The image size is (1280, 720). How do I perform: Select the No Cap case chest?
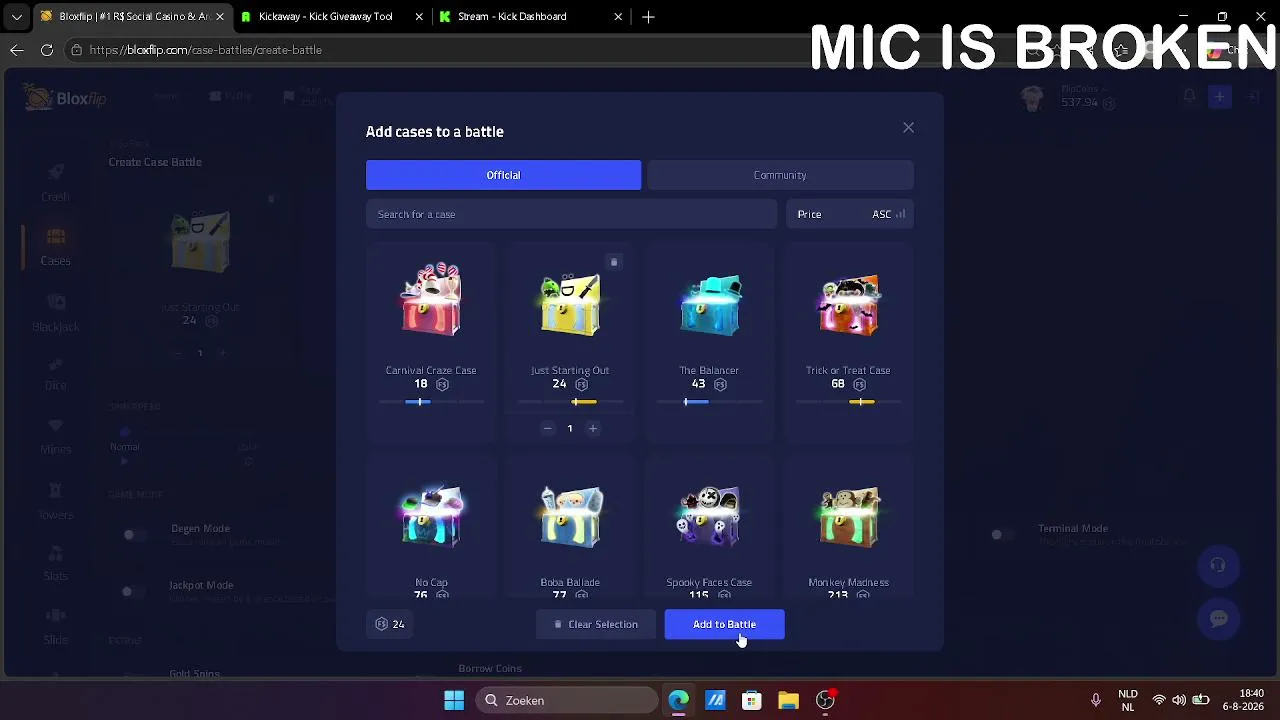tap(431, 516)
